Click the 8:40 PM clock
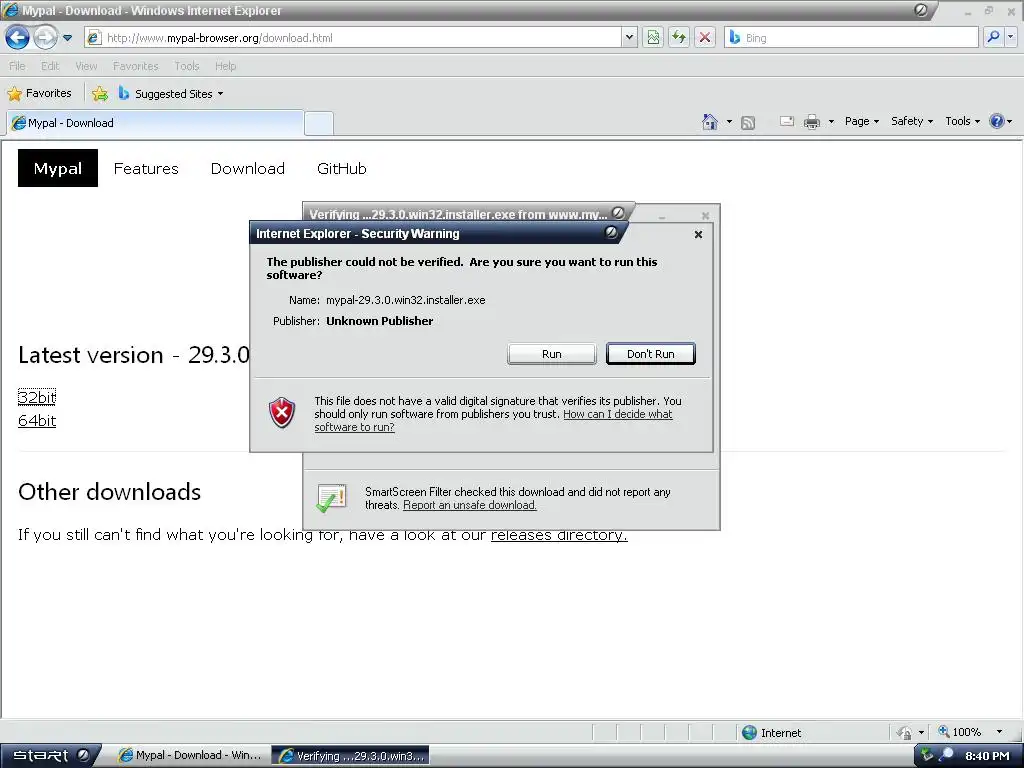Viewport: 1024px width, 768px height. tap(987, 756)
